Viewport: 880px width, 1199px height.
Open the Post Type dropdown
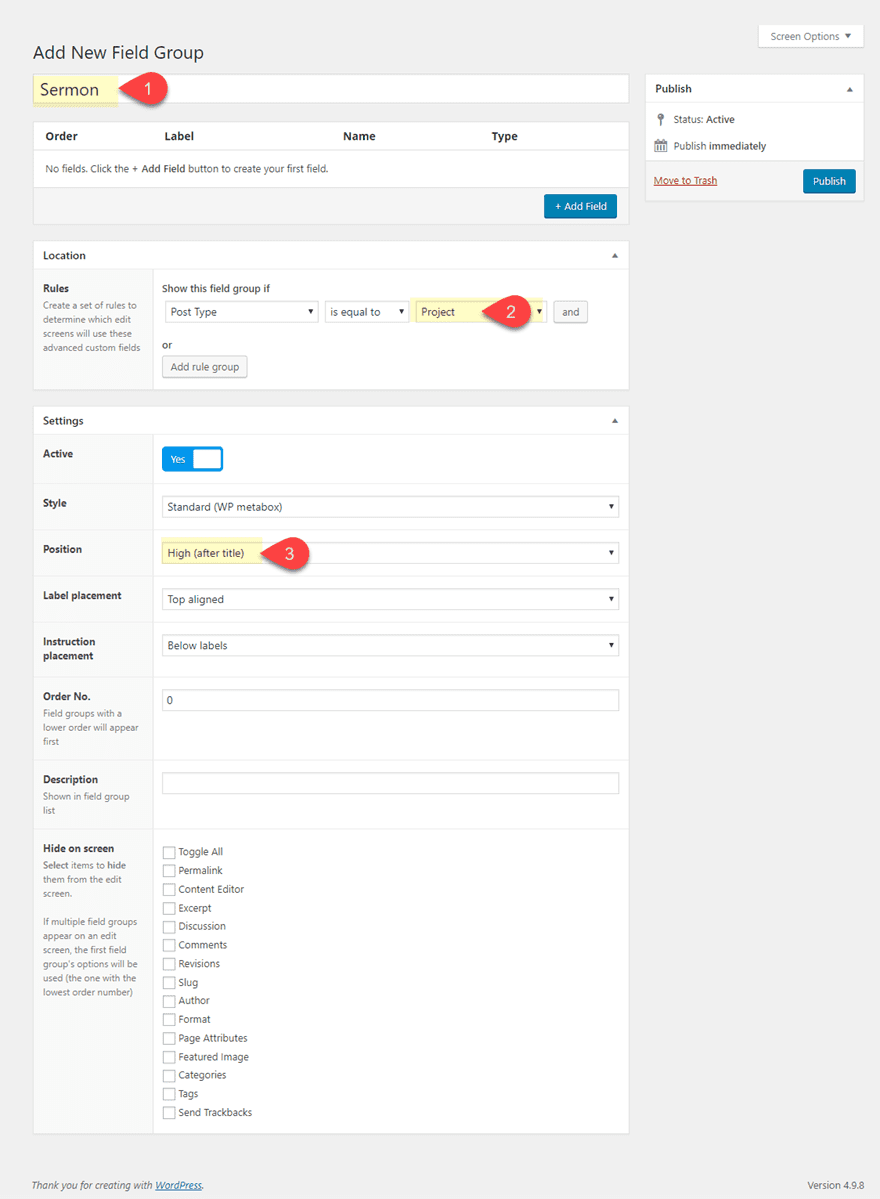(x=241, y=312)
